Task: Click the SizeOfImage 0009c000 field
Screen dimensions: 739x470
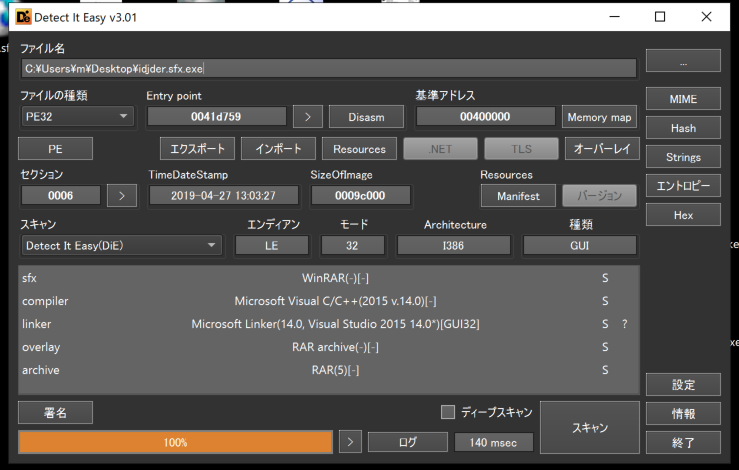Action: tap(360, 196)
